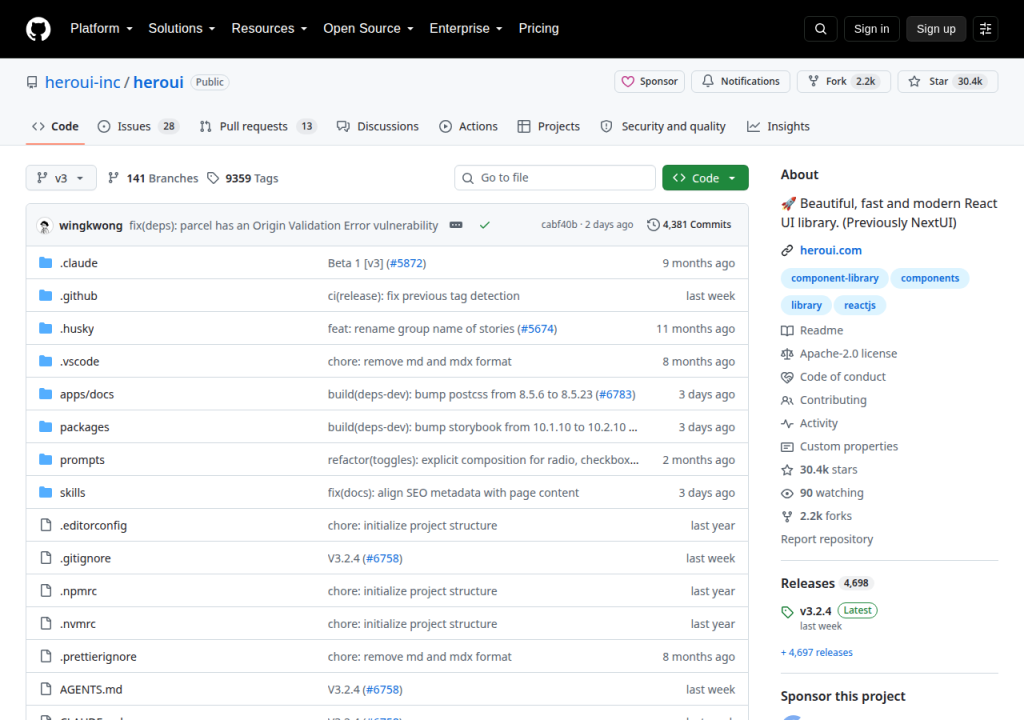Fork the heroui repository
Viewport: 1024px width, 720px height.
(x=844, y=82)
